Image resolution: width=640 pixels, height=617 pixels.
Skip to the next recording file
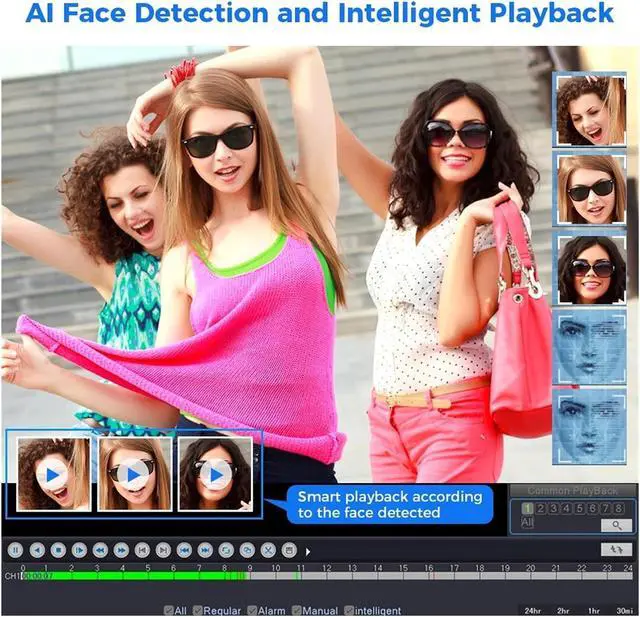(x=205, y=550)
